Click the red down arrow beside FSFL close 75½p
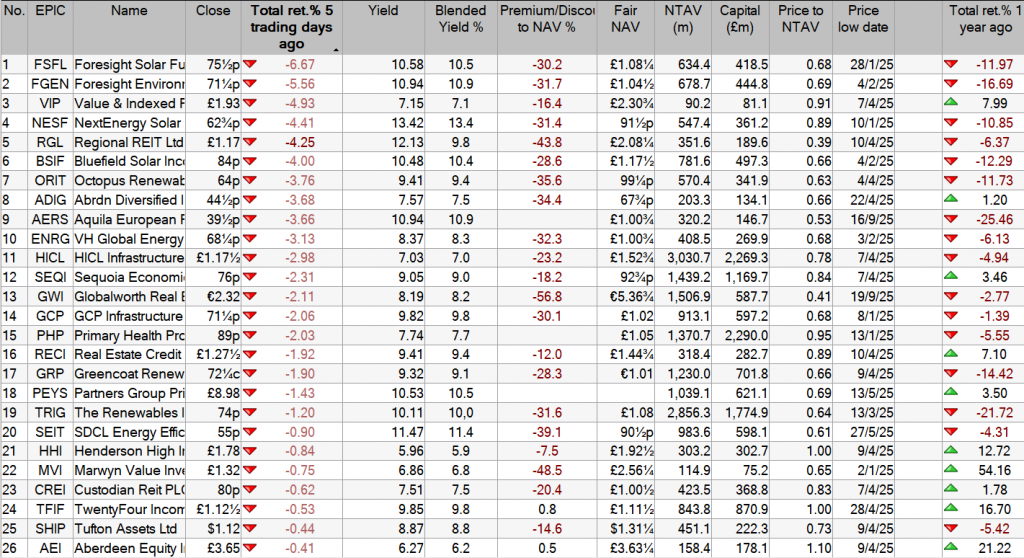 (x=249, y=64)
